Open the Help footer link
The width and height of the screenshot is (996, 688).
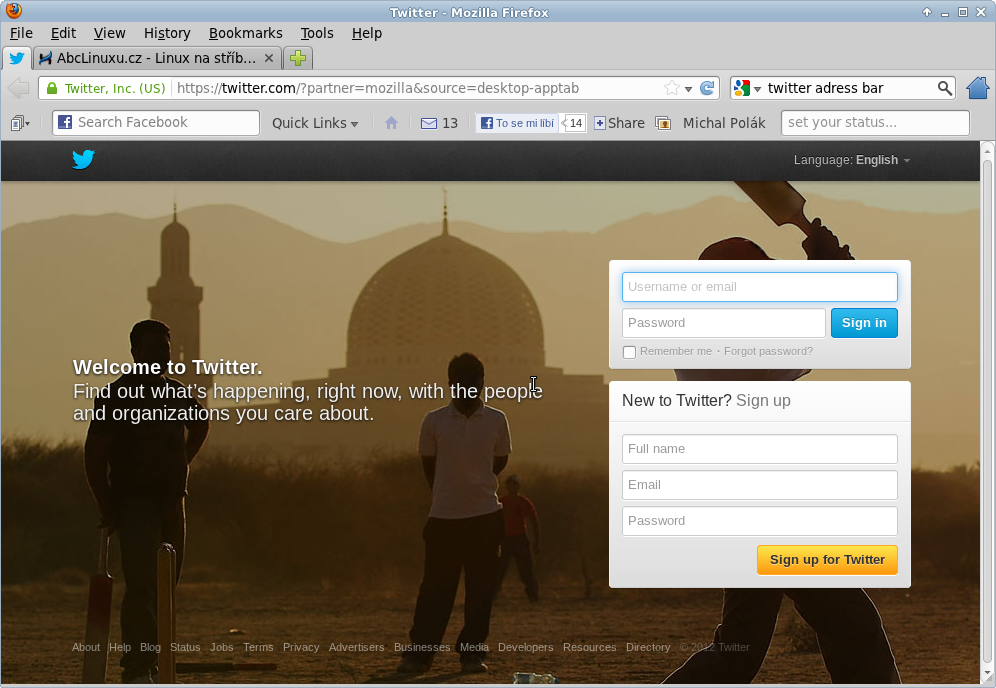(120, 647)
